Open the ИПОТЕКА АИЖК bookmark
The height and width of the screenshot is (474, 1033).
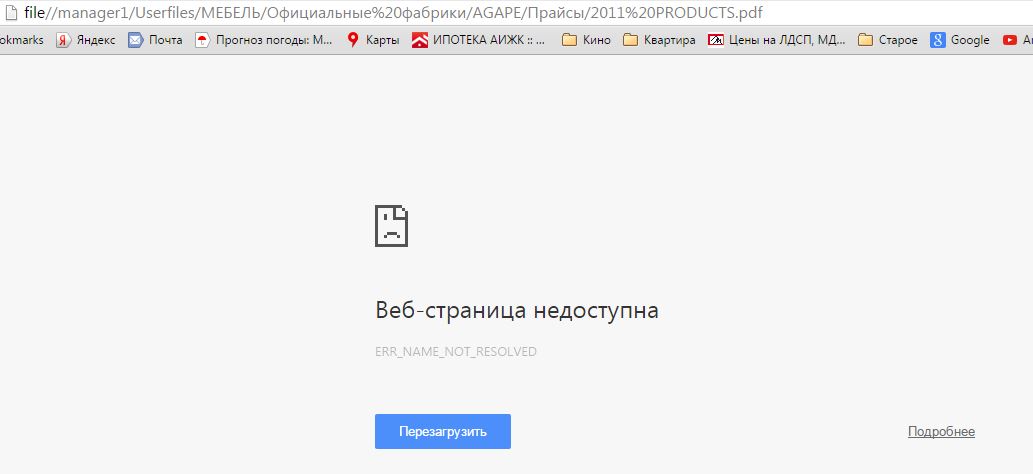[479, 40]
